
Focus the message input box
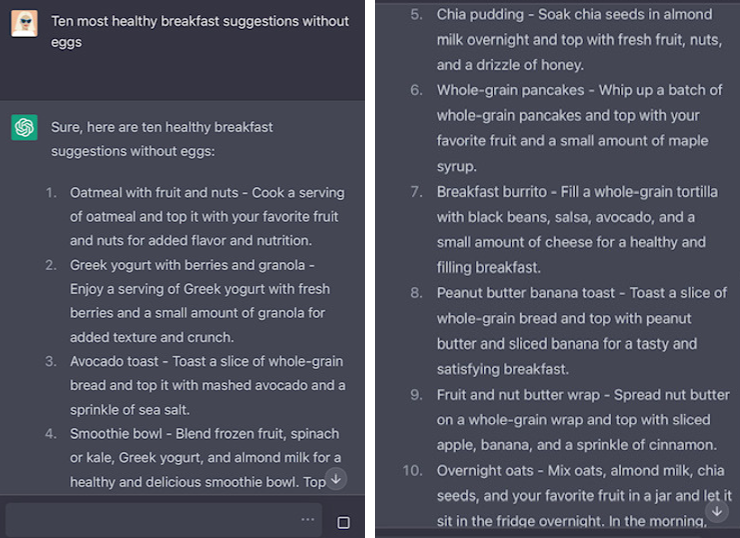[x=164, y=520]
